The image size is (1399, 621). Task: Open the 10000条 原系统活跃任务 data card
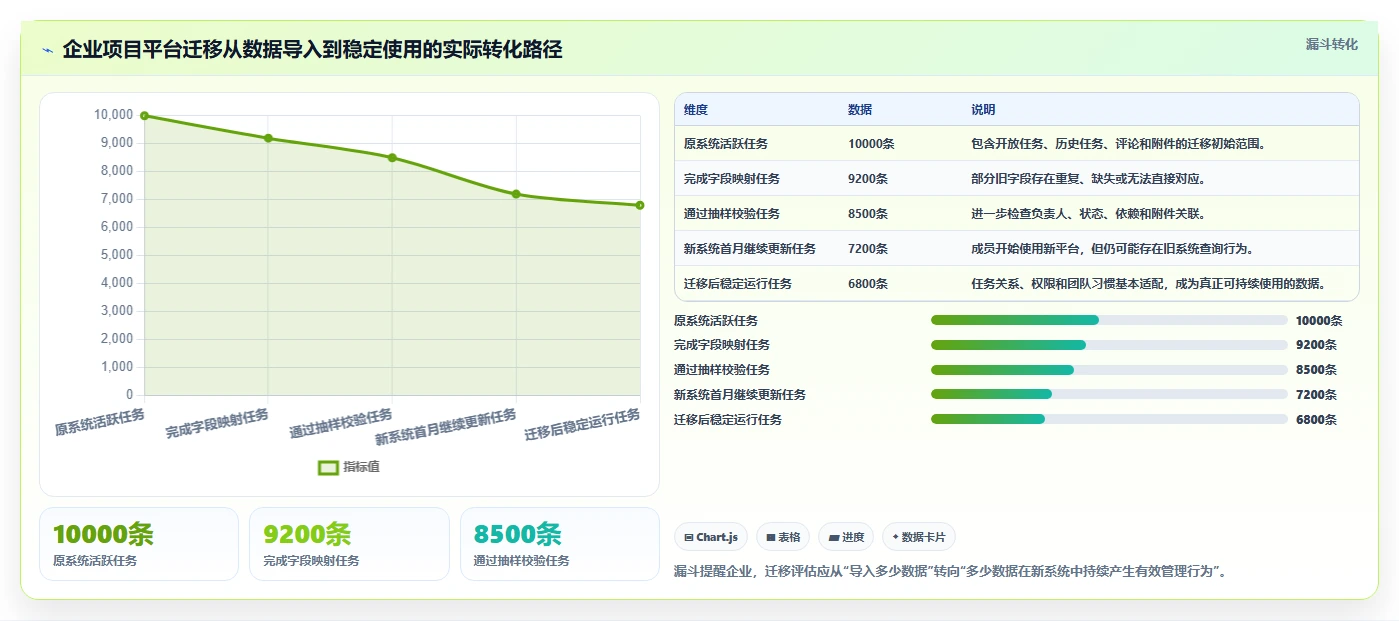(139, 544)
